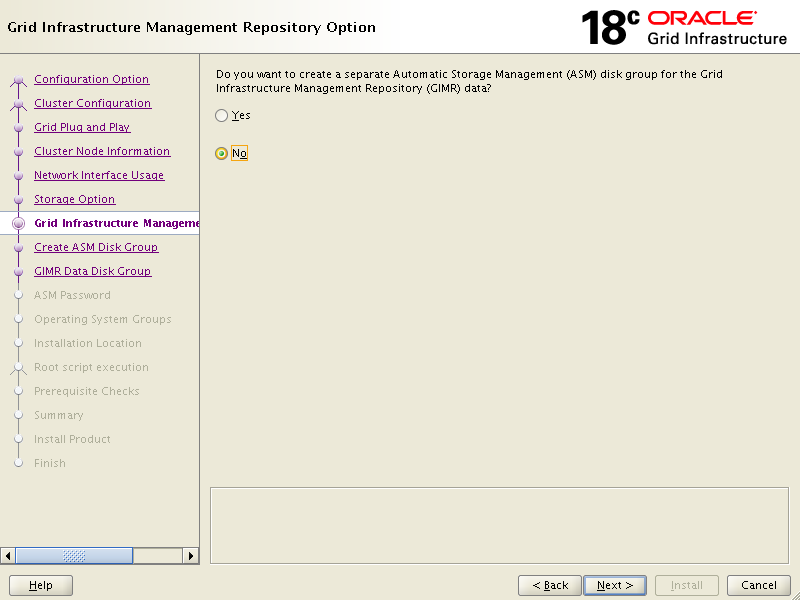Go to Cluster Configuration step

click(x=92, y=103)
